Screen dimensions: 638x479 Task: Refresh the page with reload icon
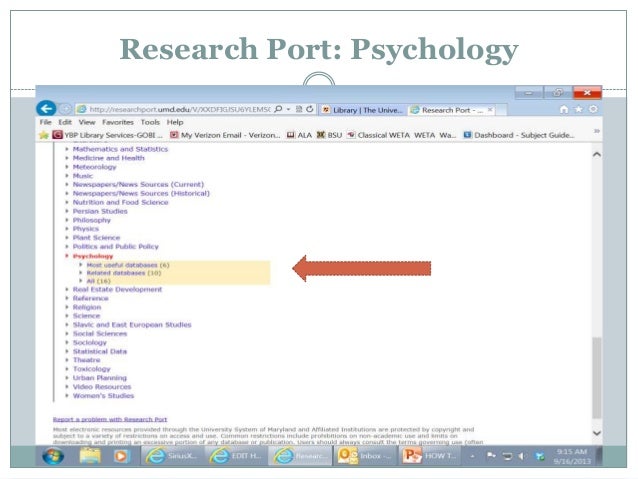310,109
